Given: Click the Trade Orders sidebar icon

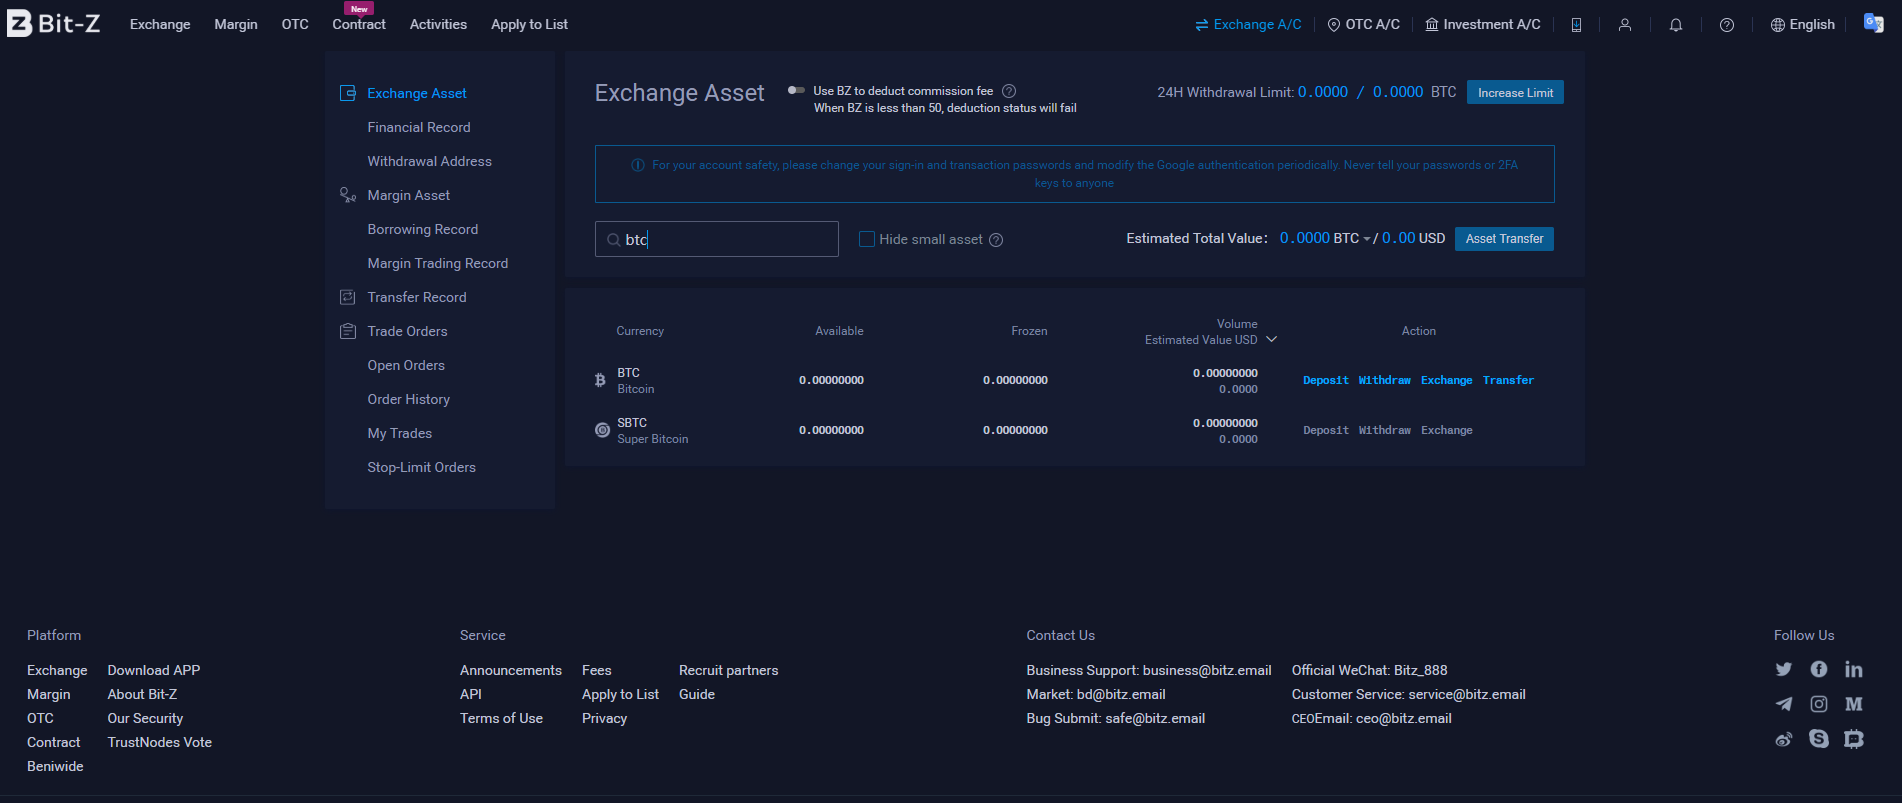Looking at the screenshot, I should [x=348, y=331].
